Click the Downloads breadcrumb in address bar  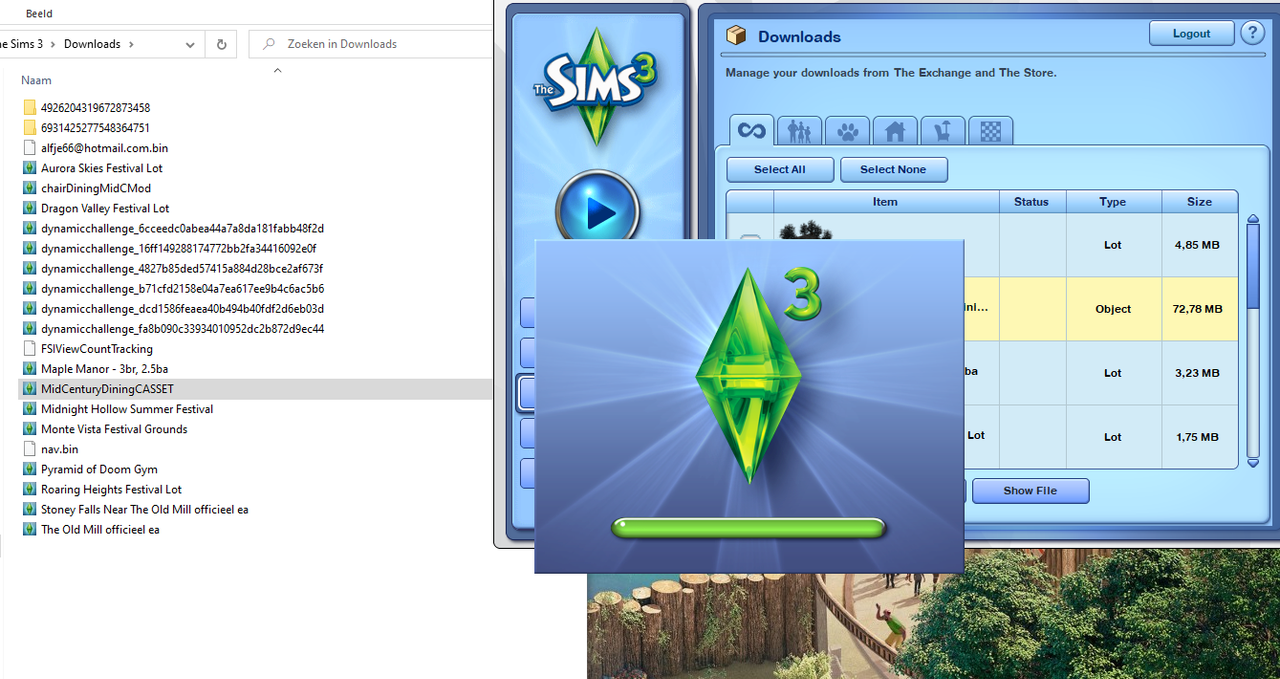[92, 44]
